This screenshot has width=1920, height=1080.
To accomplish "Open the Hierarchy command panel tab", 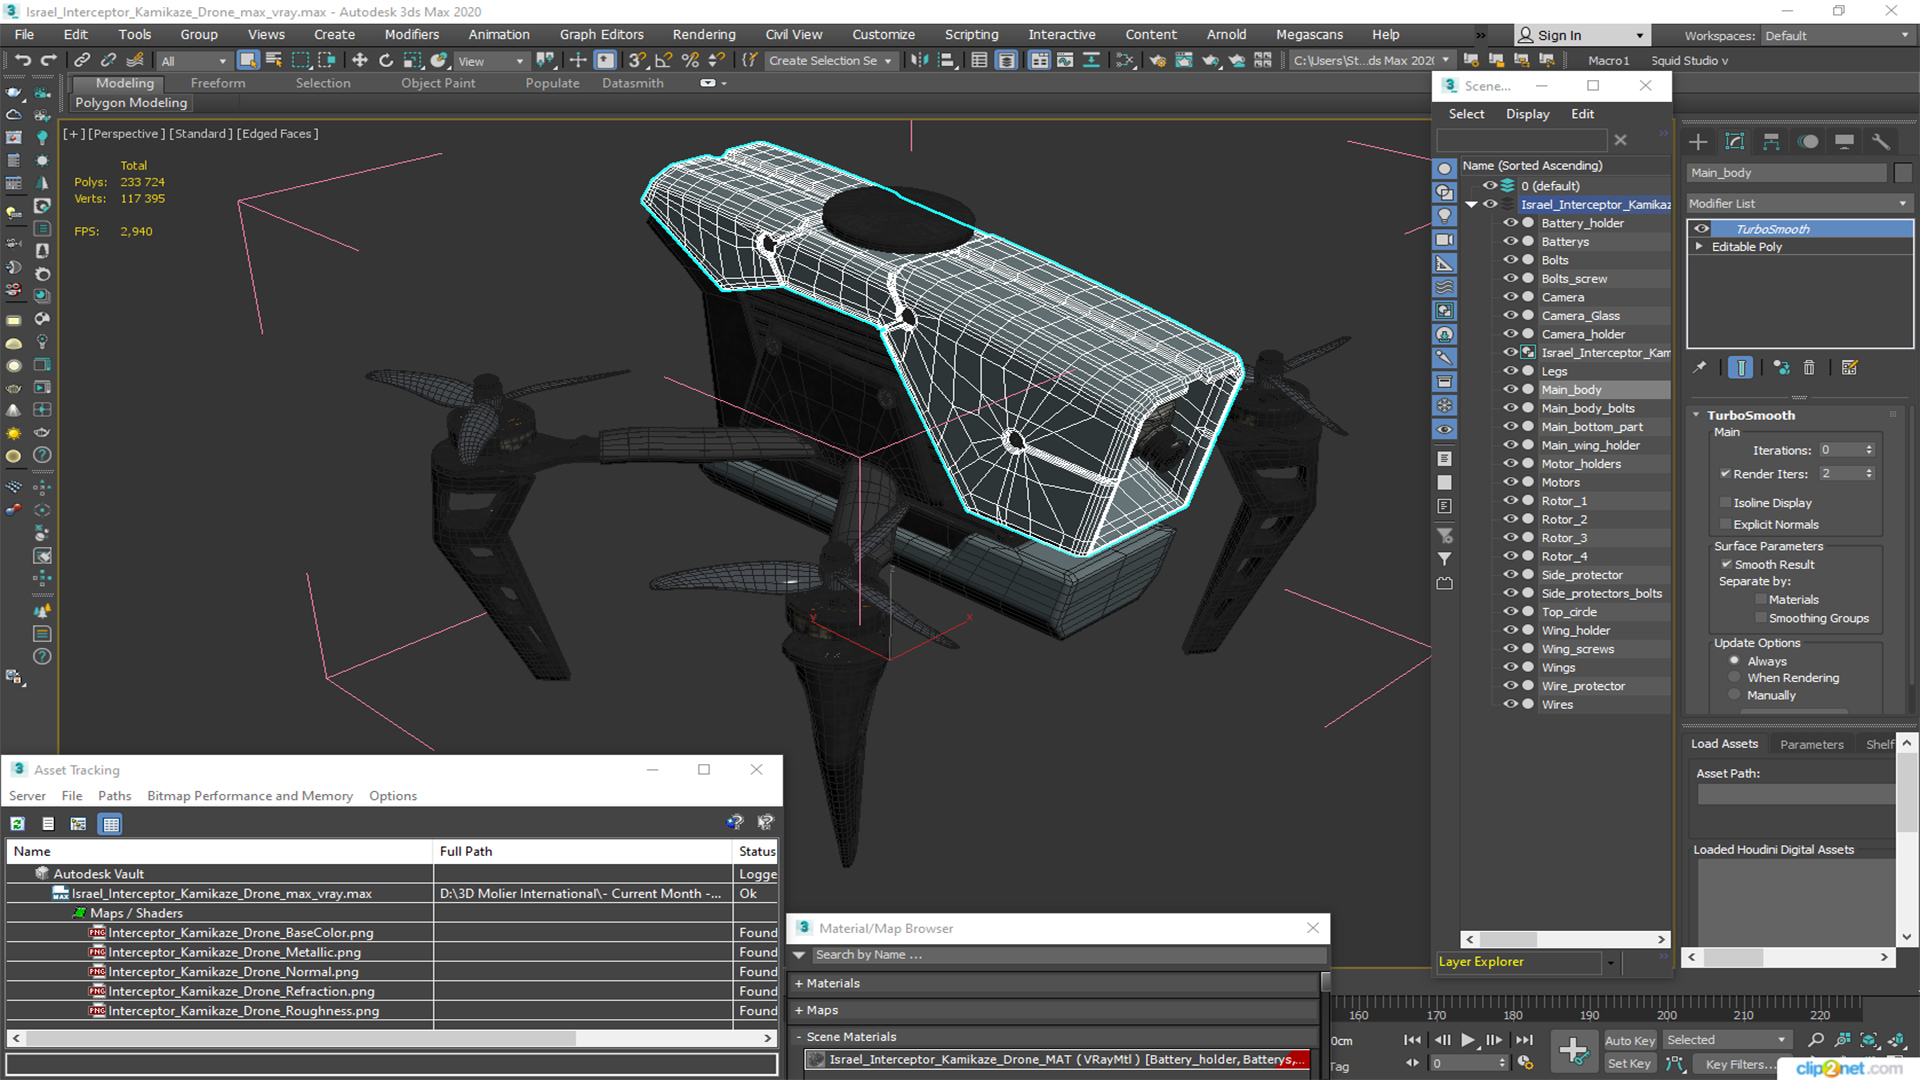I will (x=1771, y=141).
